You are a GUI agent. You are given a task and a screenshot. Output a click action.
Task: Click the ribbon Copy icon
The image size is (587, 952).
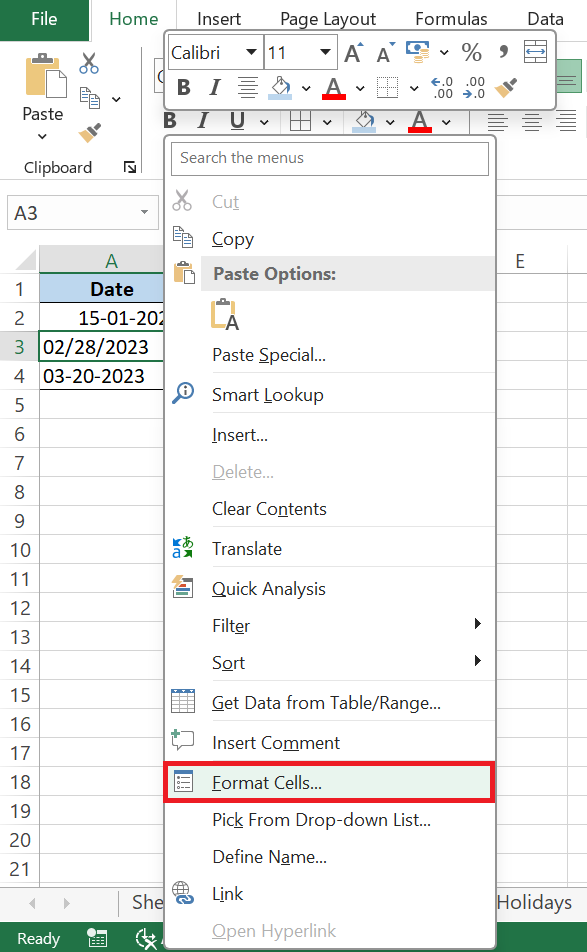click(90, 98)
